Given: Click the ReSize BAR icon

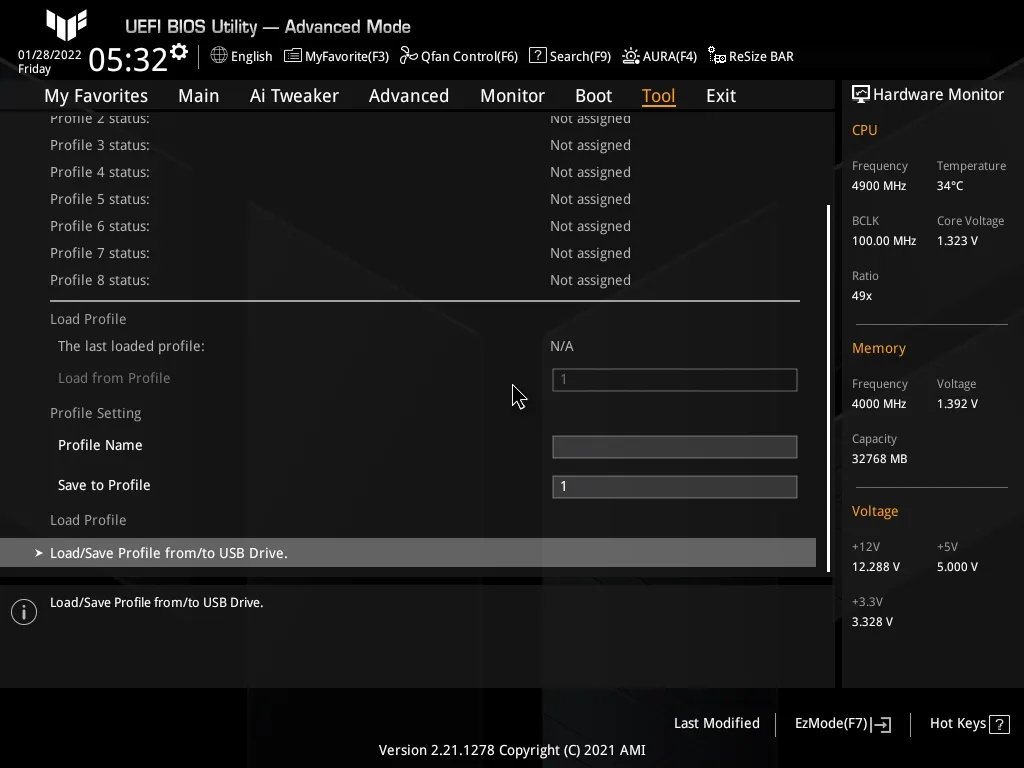Looking at the screenshot, I should click(x=716, y=56).
